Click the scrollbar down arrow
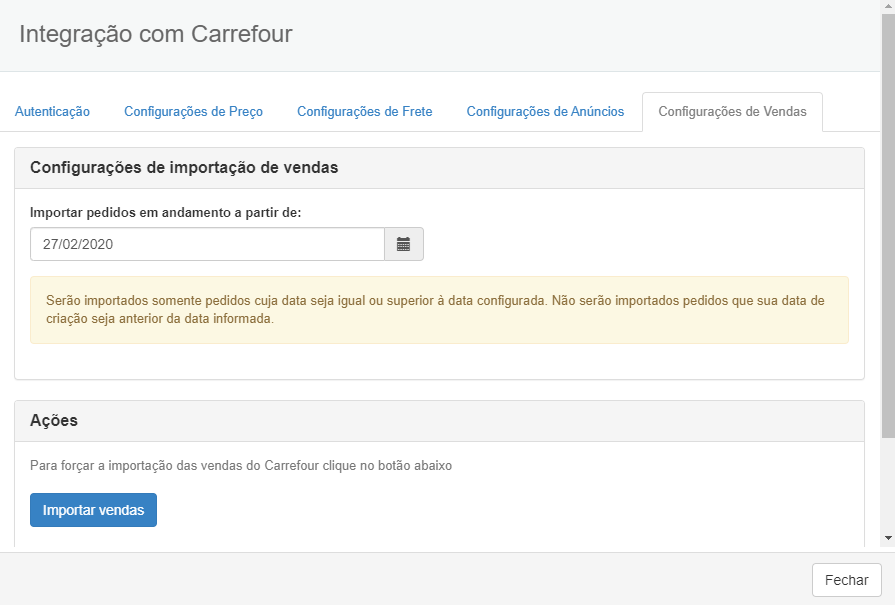This screenshot has width=895, height=605. click(888, 538)
